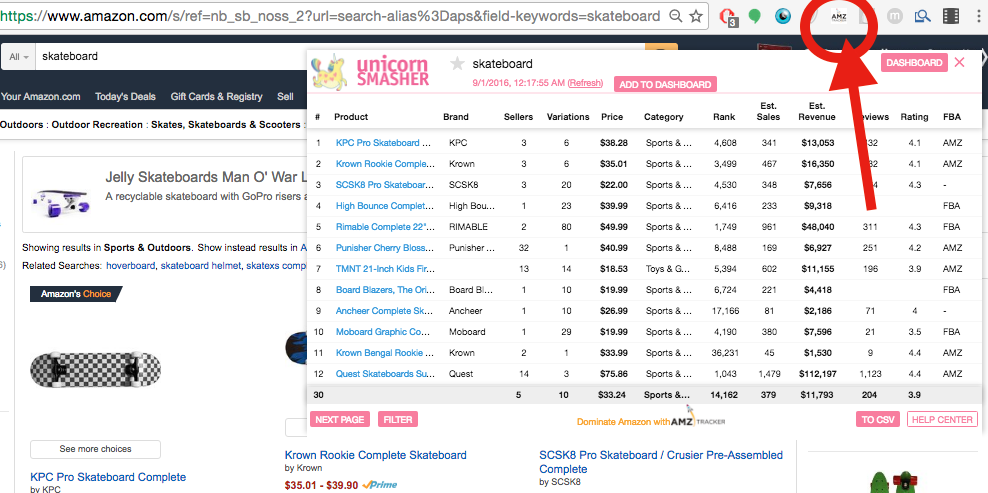Image resolution: width=988 pixels, height=493 pixels.
Task: Click the browser address bar URL
Action: 331,16
